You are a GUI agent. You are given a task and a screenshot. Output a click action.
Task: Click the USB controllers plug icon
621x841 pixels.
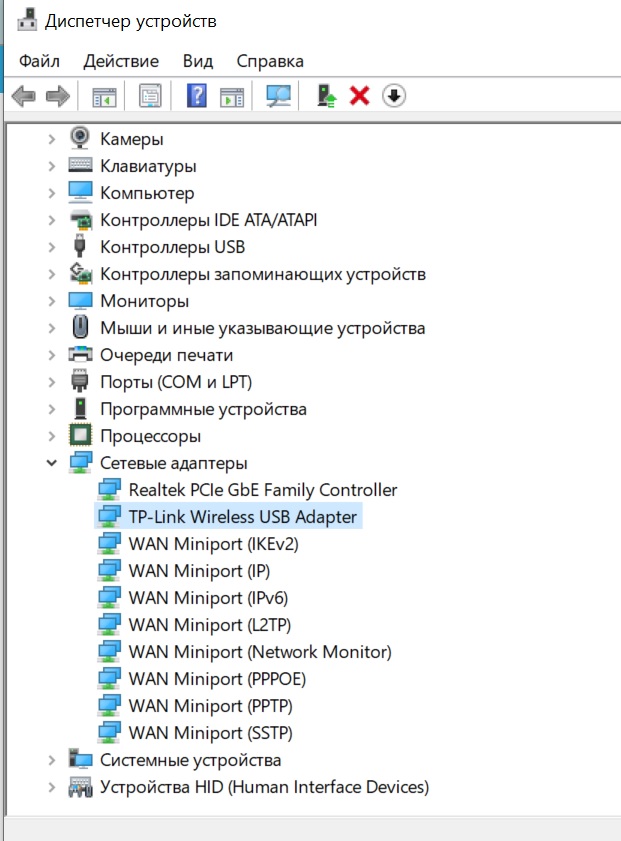80,246
